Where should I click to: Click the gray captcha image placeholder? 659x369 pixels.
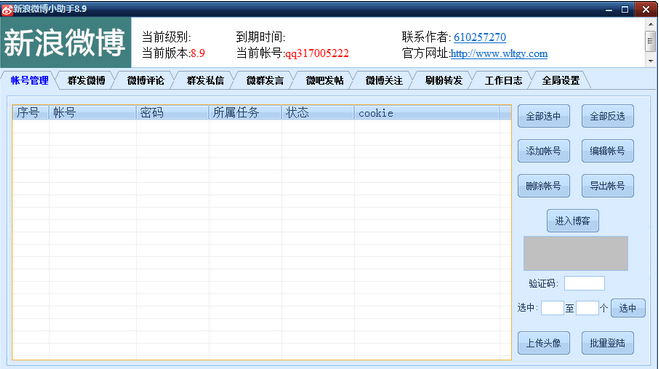tap(575, 253)
